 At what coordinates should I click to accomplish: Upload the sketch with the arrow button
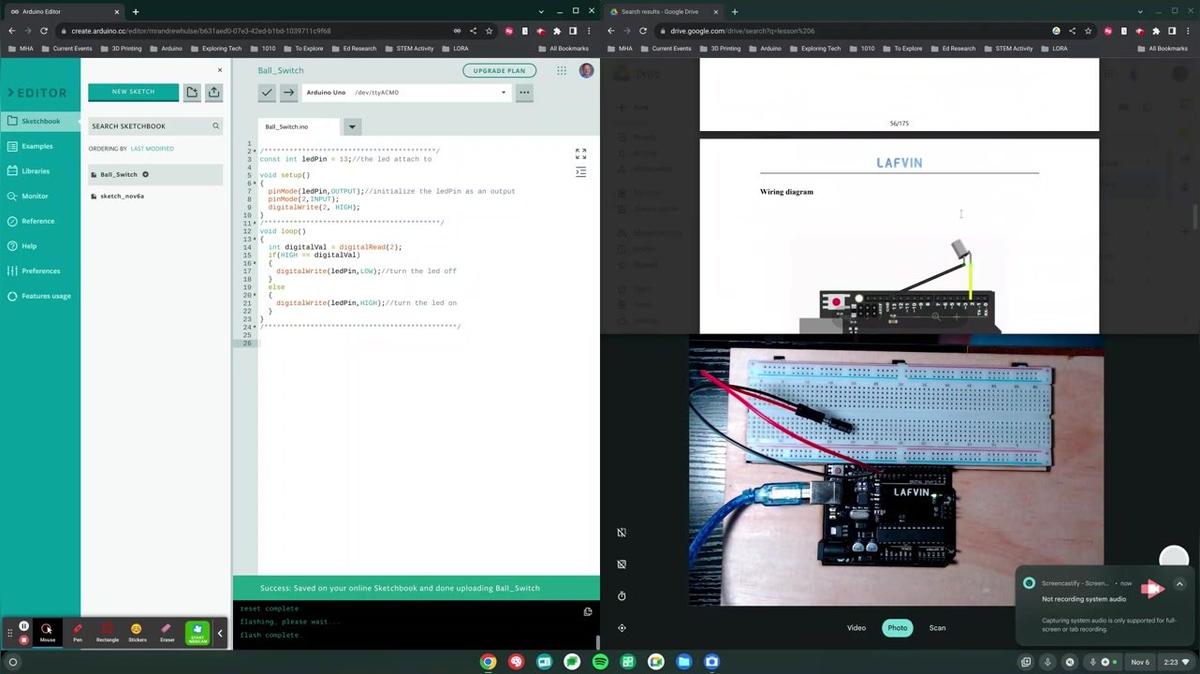(x=289, y=92)
